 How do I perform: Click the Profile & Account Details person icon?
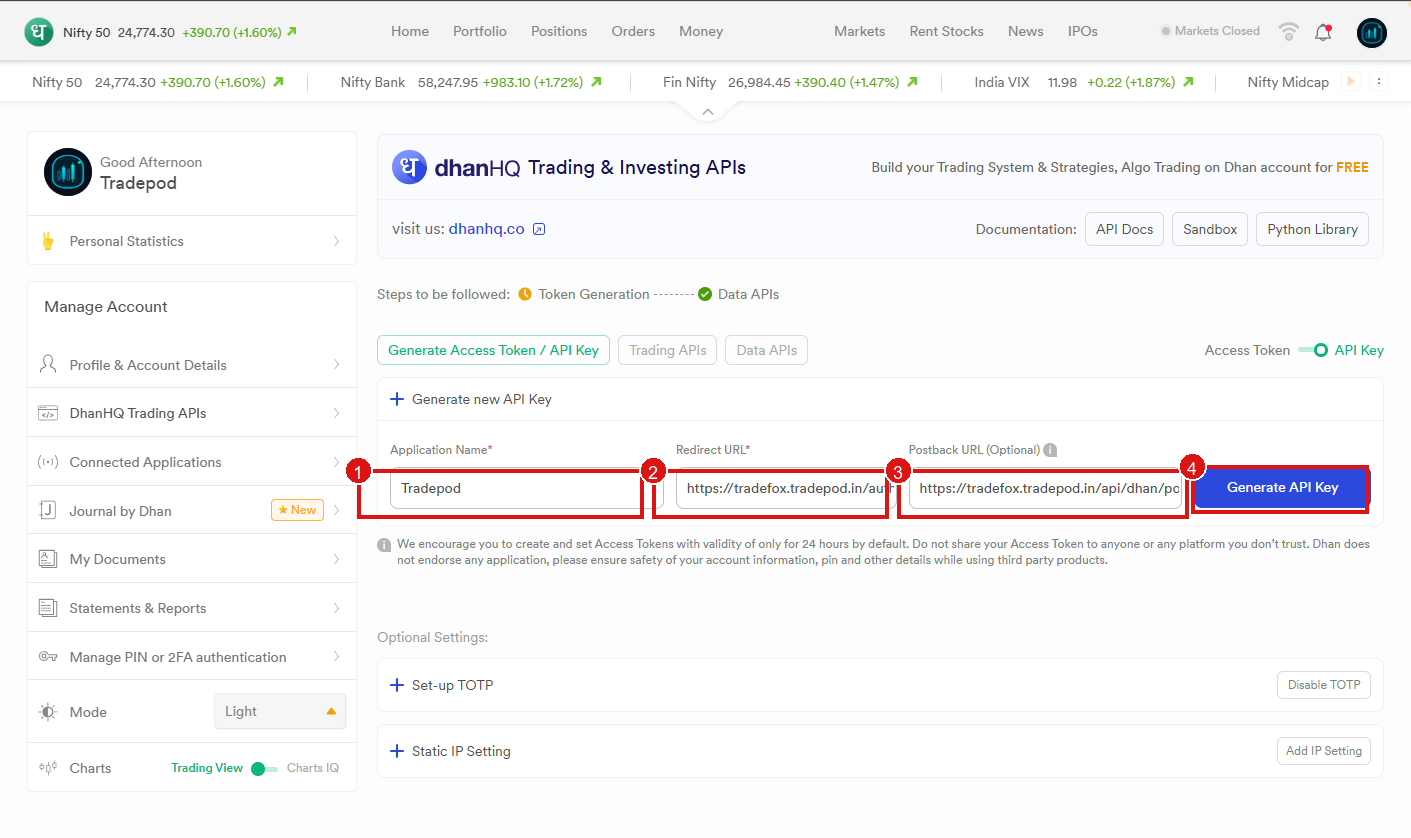[47, 364]
